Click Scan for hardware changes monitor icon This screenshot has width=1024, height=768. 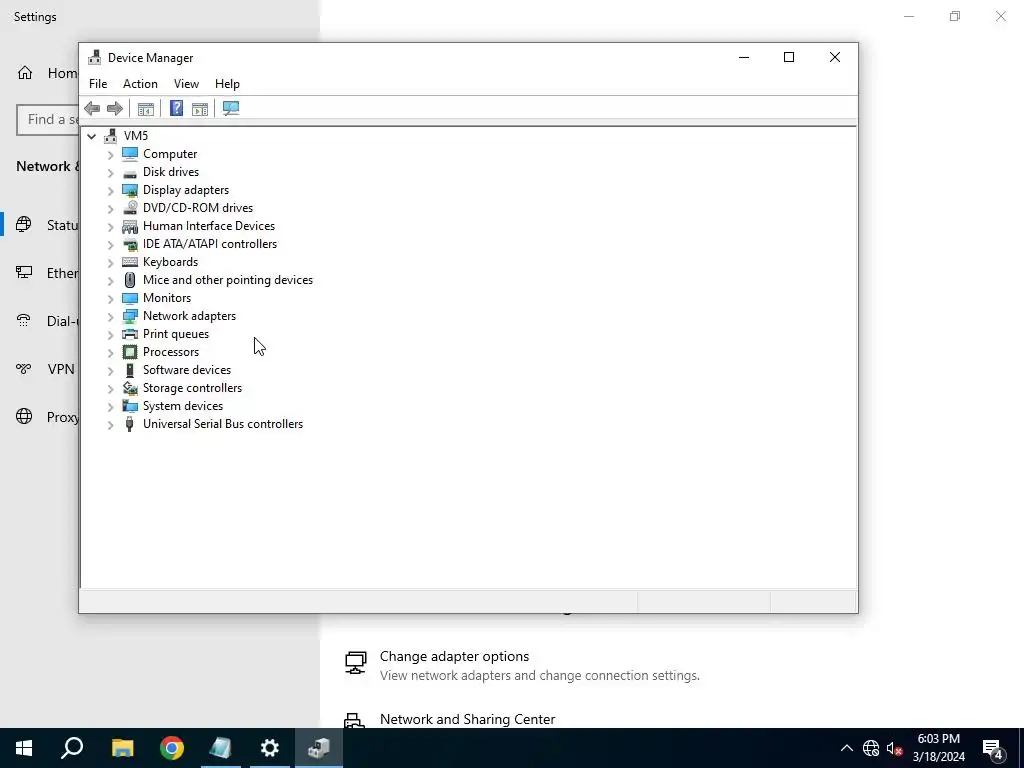coord(231,108)
